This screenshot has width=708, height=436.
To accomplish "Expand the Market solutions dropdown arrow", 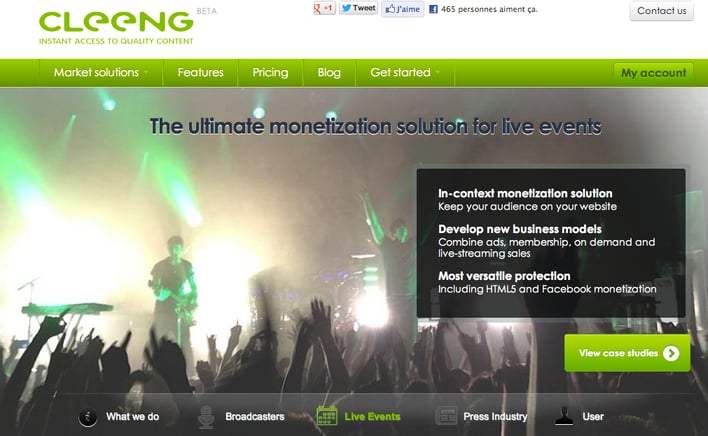I will click(x=146, y=72).
